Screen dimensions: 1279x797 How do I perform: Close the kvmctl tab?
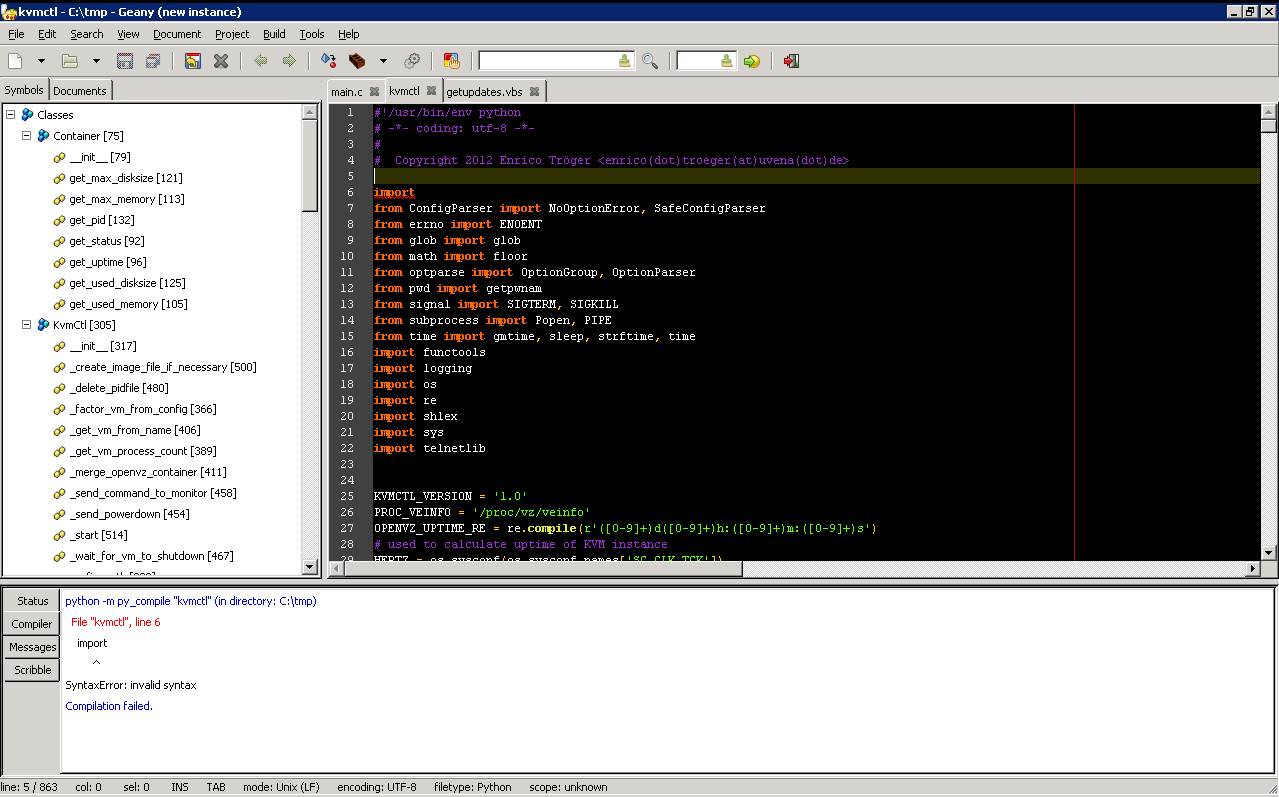coord(431,90)
